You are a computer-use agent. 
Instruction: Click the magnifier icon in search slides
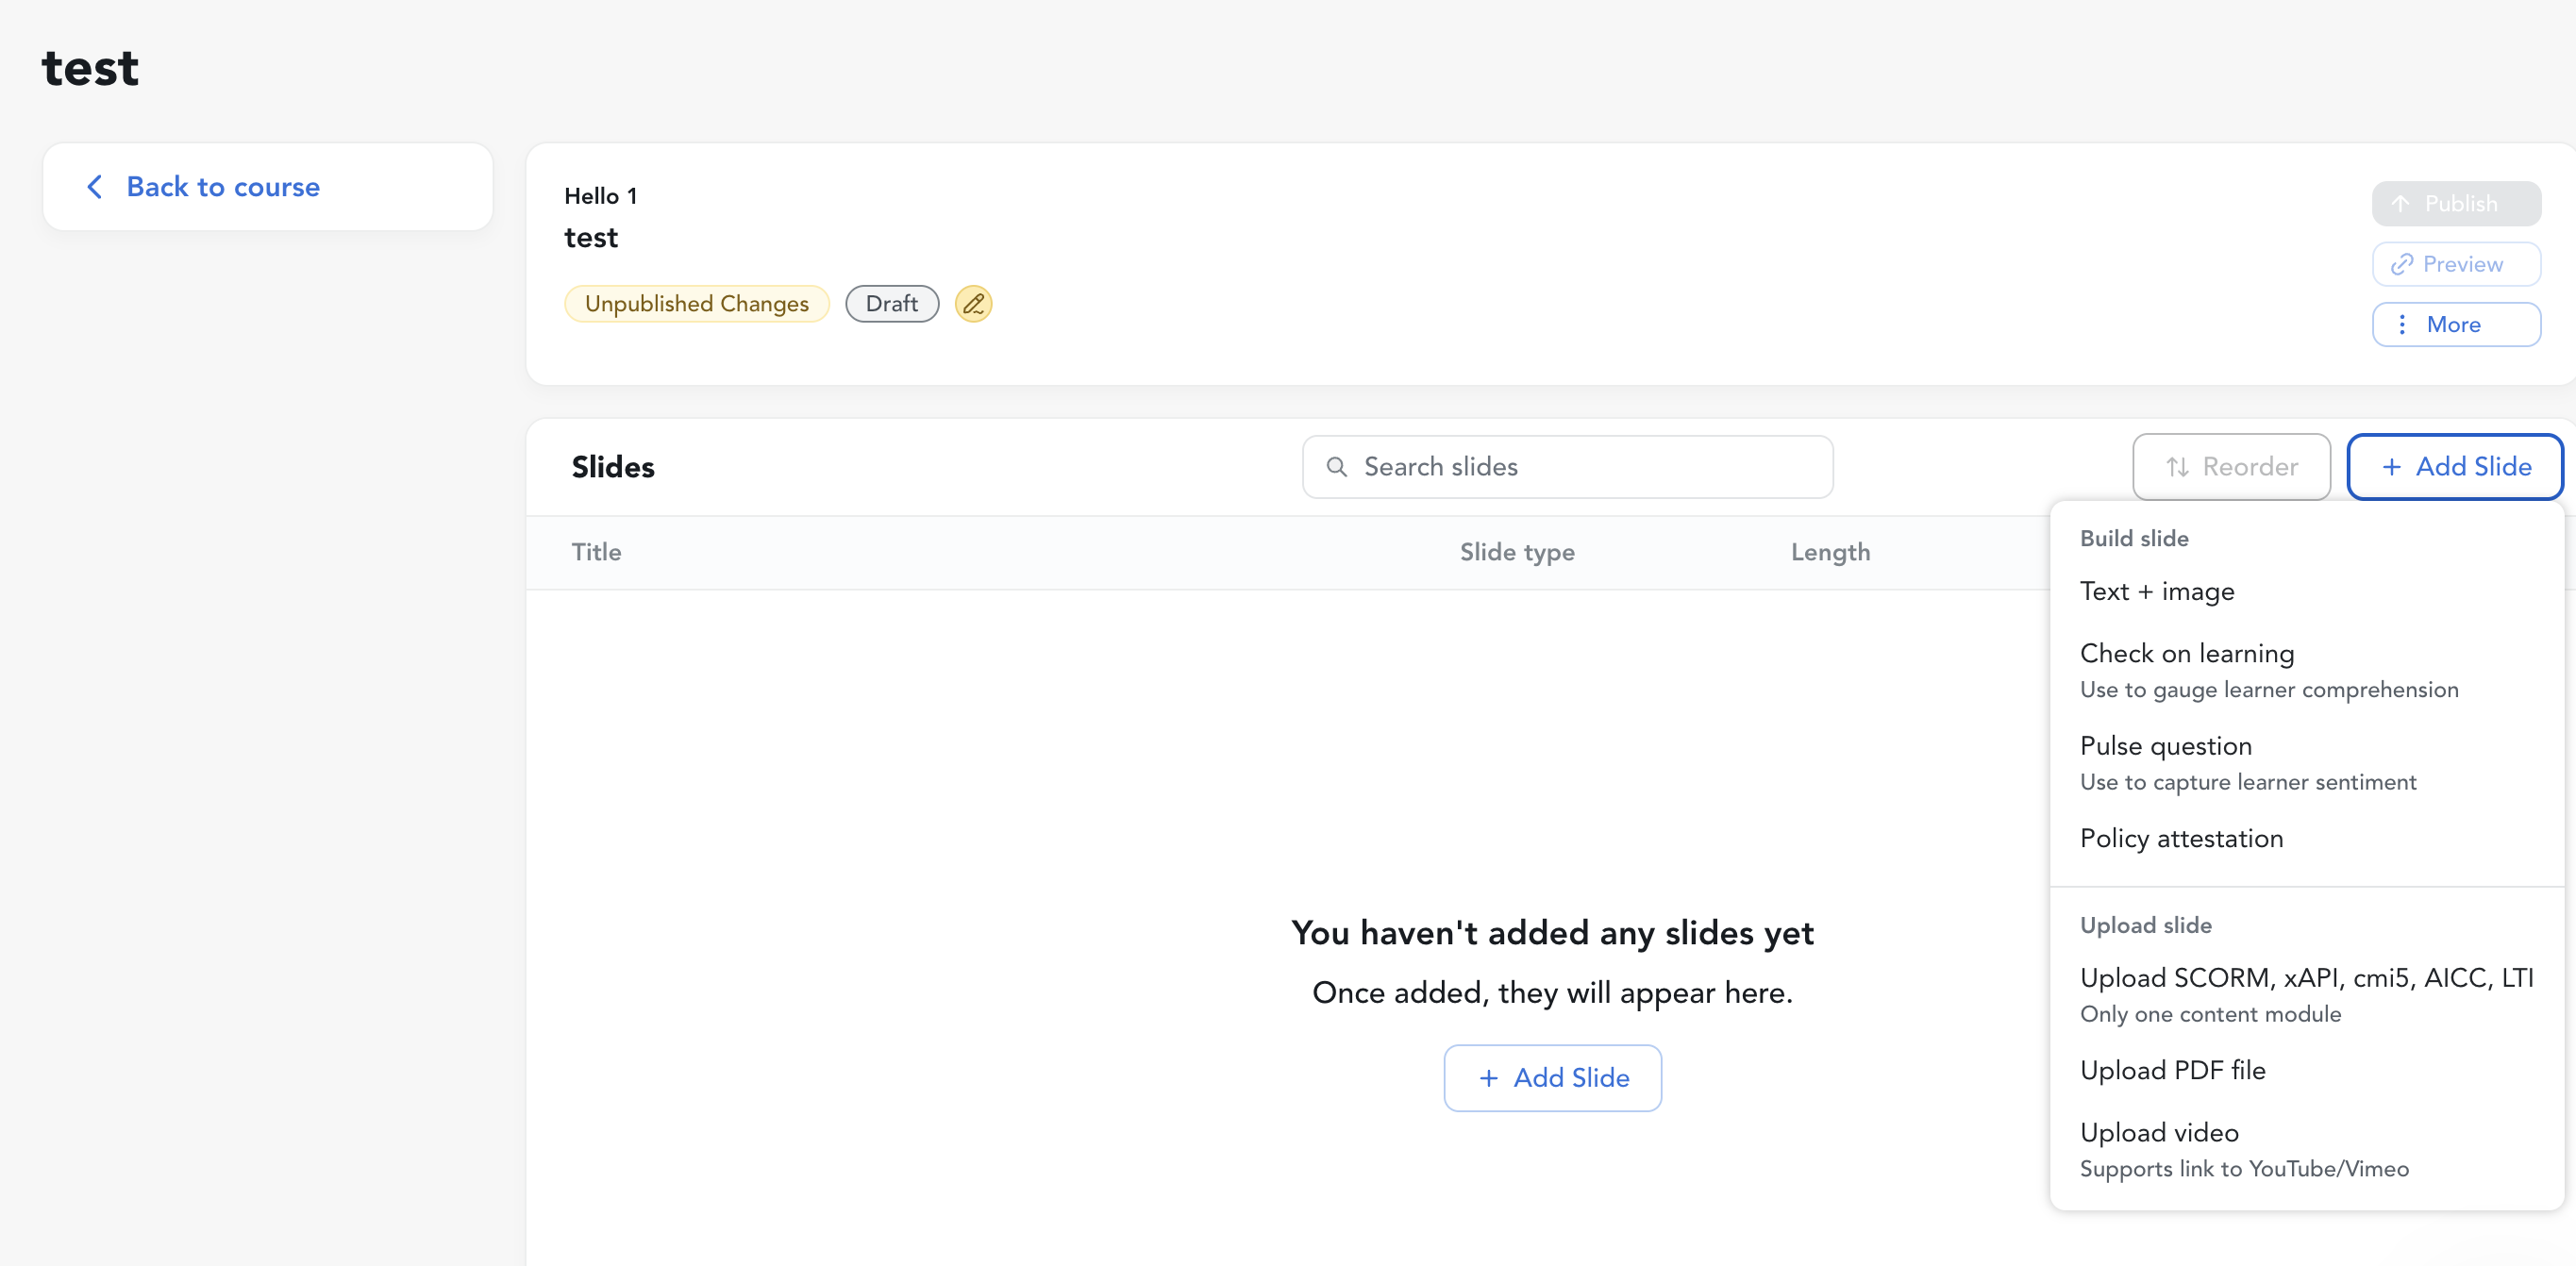pos(1336,467)
